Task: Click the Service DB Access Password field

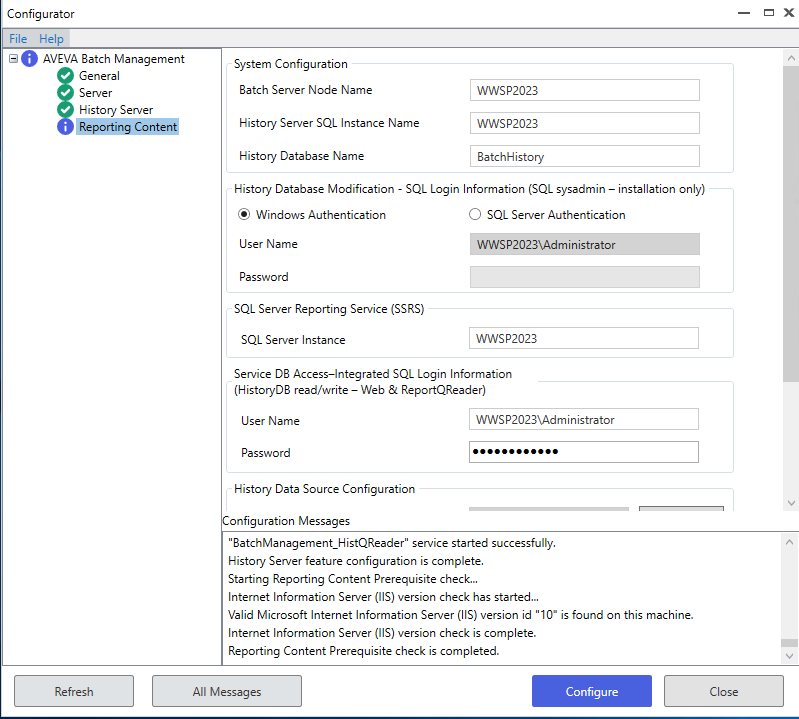Action: point(583,452)
